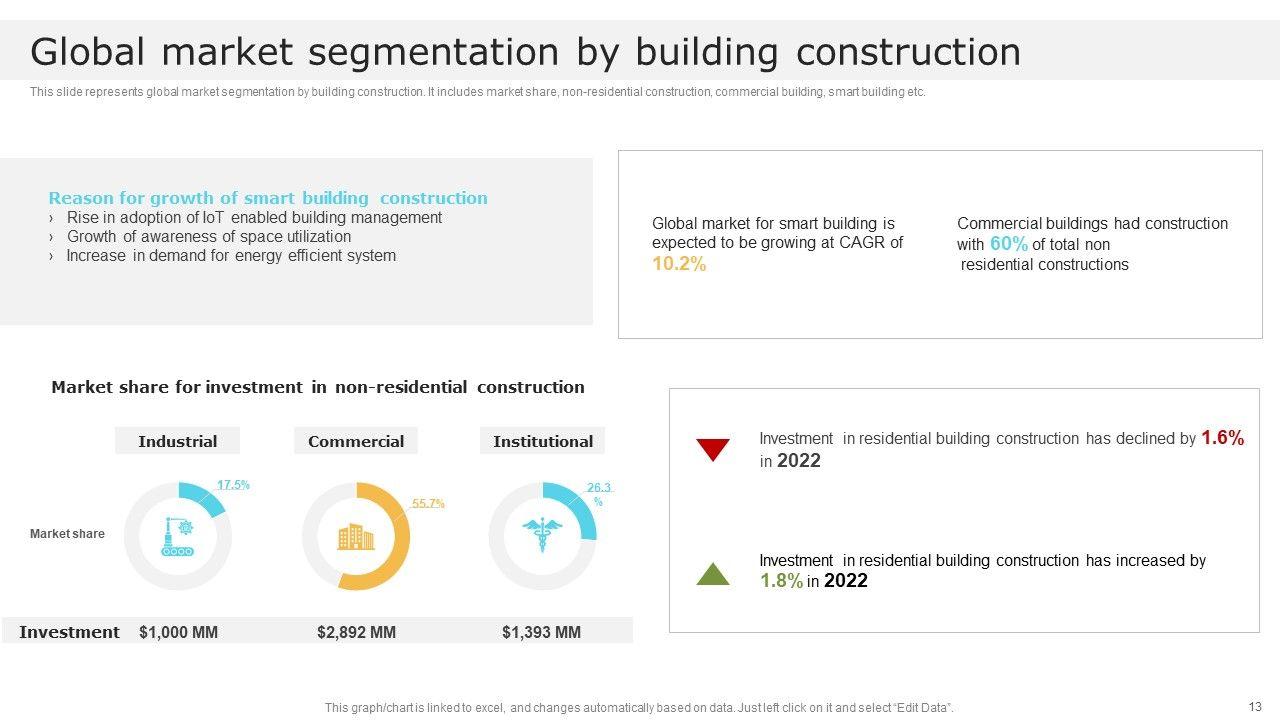Click bullet 'Increase in demand for energy efficient system'

click(x=231, y=255)
